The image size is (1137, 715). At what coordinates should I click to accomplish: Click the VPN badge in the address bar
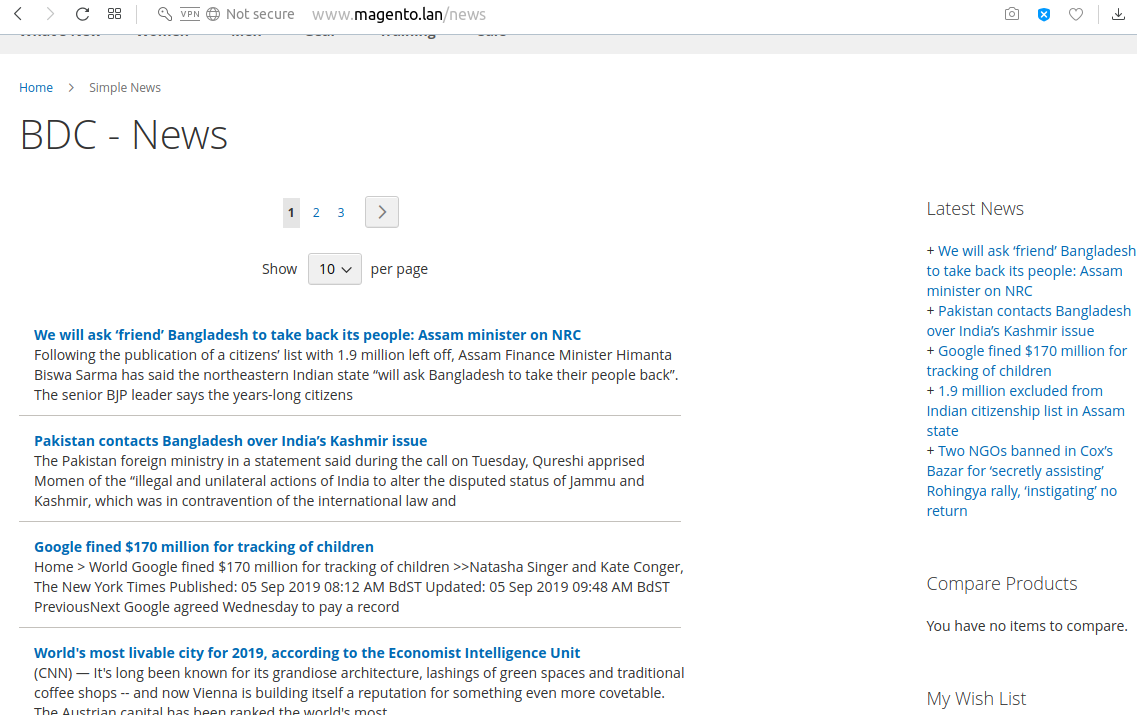[x=189, y=14]
